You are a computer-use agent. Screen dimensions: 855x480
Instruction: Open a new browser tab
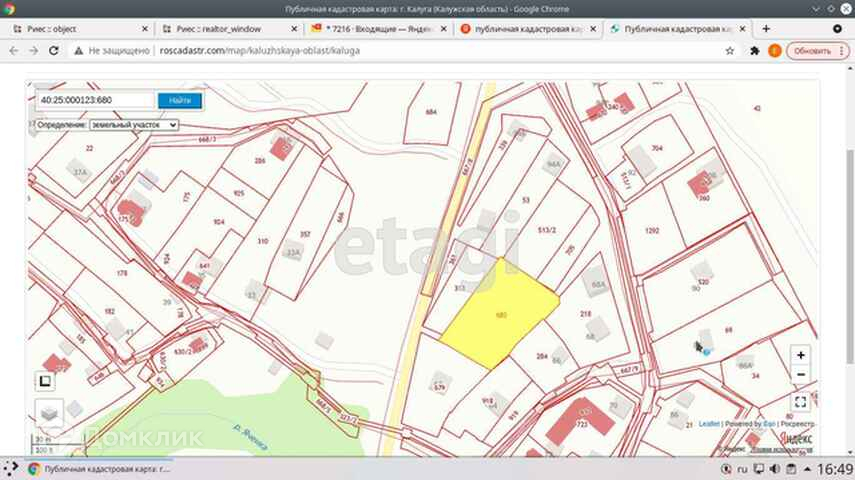click(767, 29)
